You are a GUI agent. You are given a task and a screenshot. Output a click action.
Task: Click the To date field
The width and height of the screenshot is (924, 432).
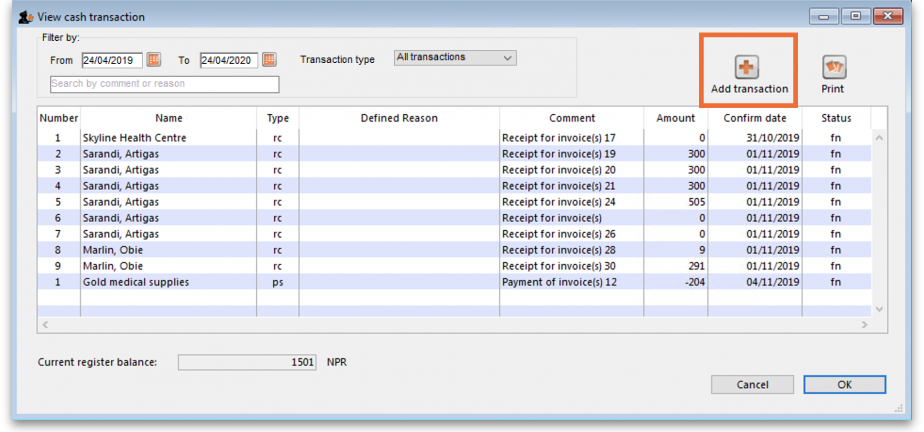pyautogui.click(x=229, y=60)
